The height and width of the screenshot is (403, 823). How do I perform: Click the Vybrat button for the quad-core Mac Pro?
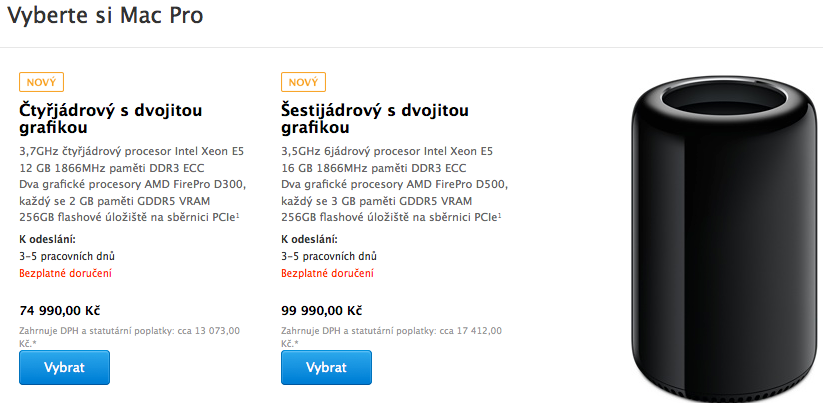pyautogui.click(x=64, y=367)
